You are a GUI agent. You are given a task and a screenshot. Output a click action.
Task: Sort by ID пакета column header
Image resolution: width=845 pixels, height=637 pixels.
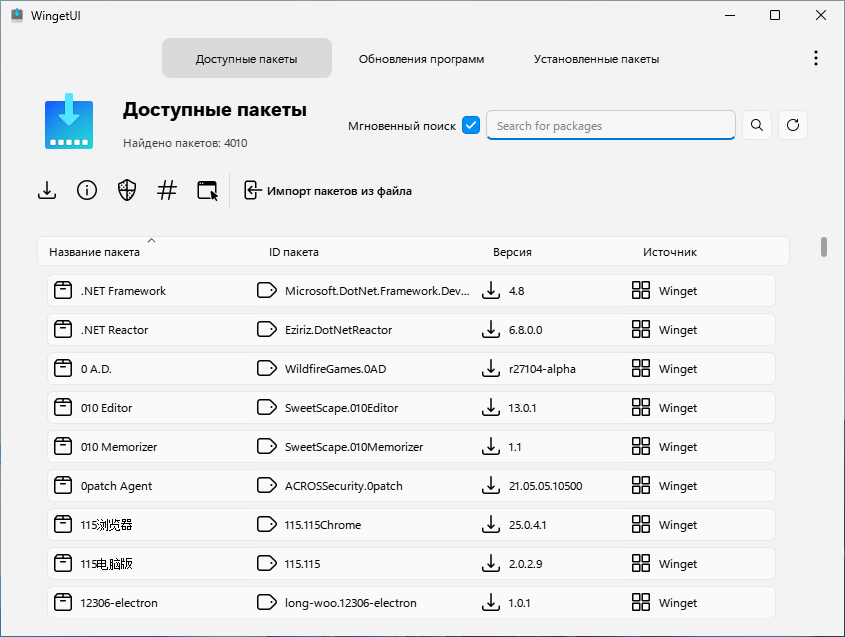(294, 252)
